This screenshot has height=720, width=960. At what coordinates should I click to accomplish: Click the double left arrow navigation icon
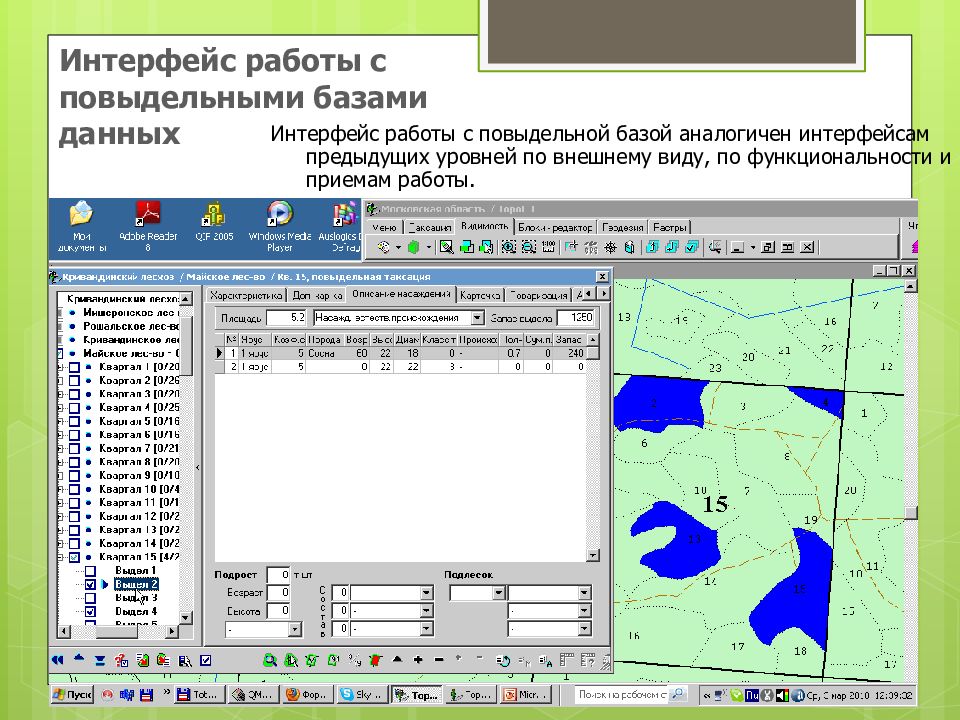pos(58,660)
